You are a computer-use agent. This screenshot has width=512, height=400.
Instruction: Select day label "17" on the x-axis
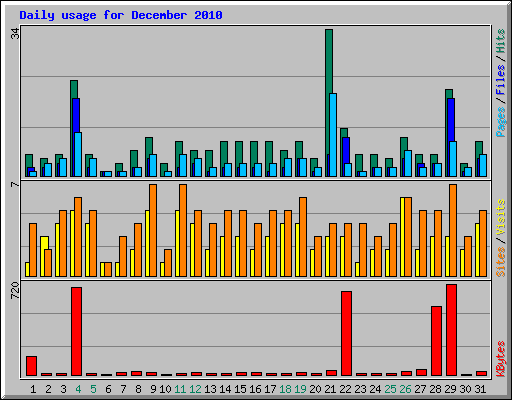[270, 389]
